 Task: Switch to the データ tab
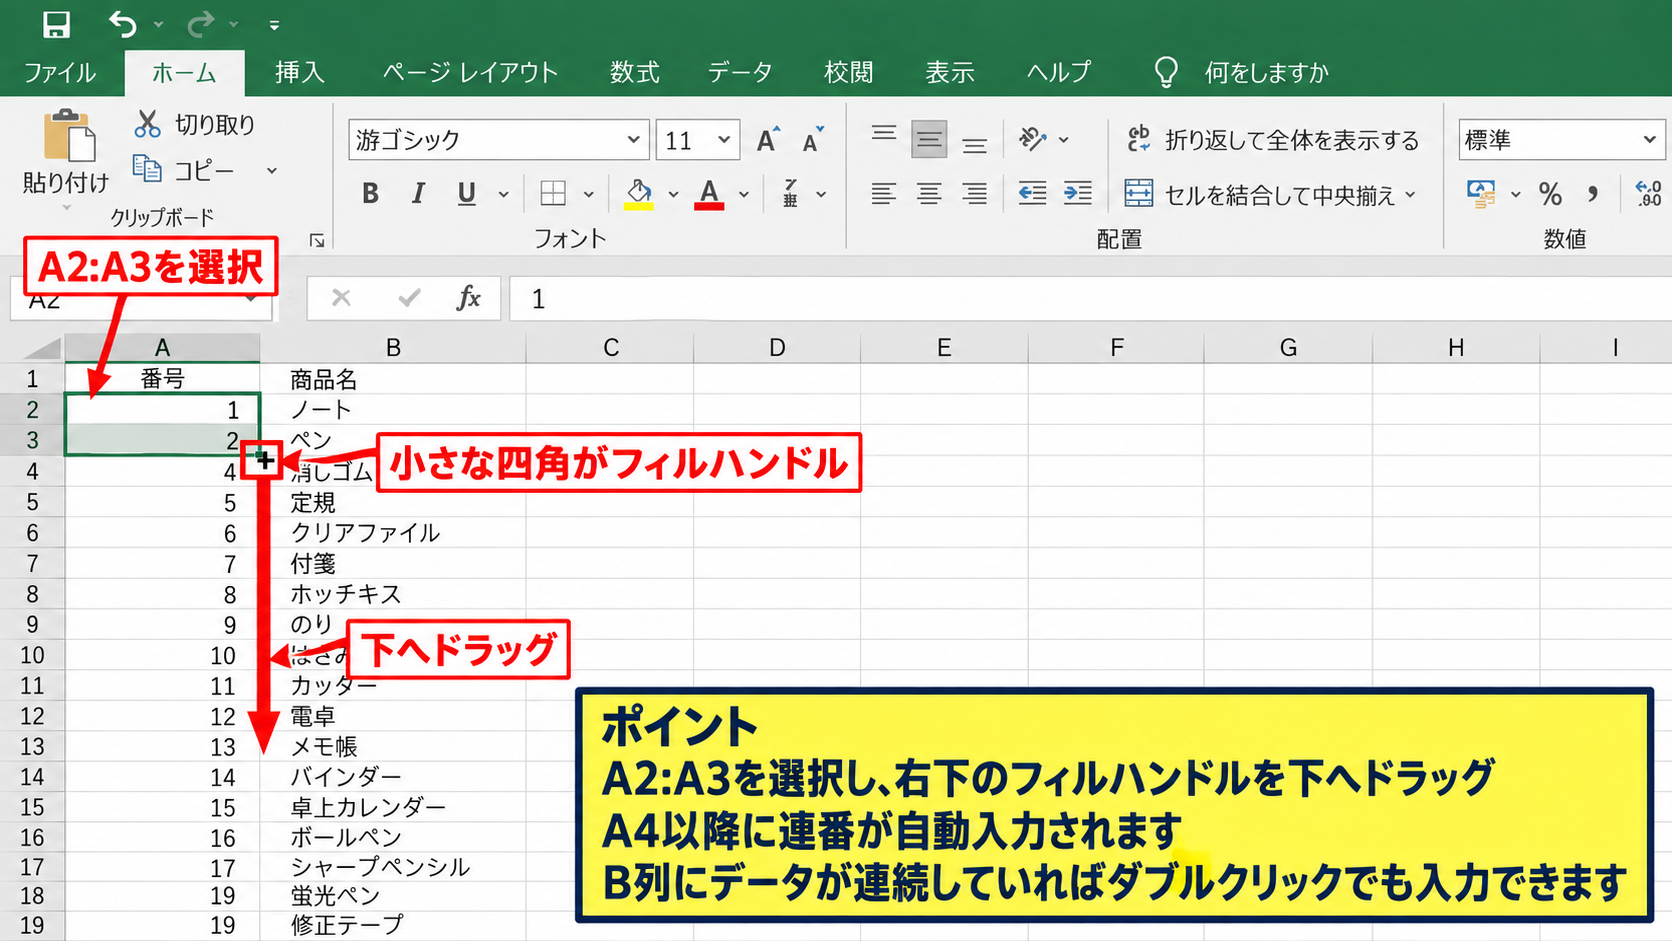(740, 72)
